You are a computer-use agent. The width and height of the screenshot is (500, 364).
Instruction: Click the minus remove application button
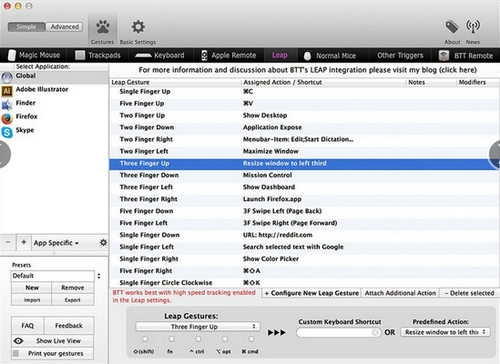[x=8, y=242]
